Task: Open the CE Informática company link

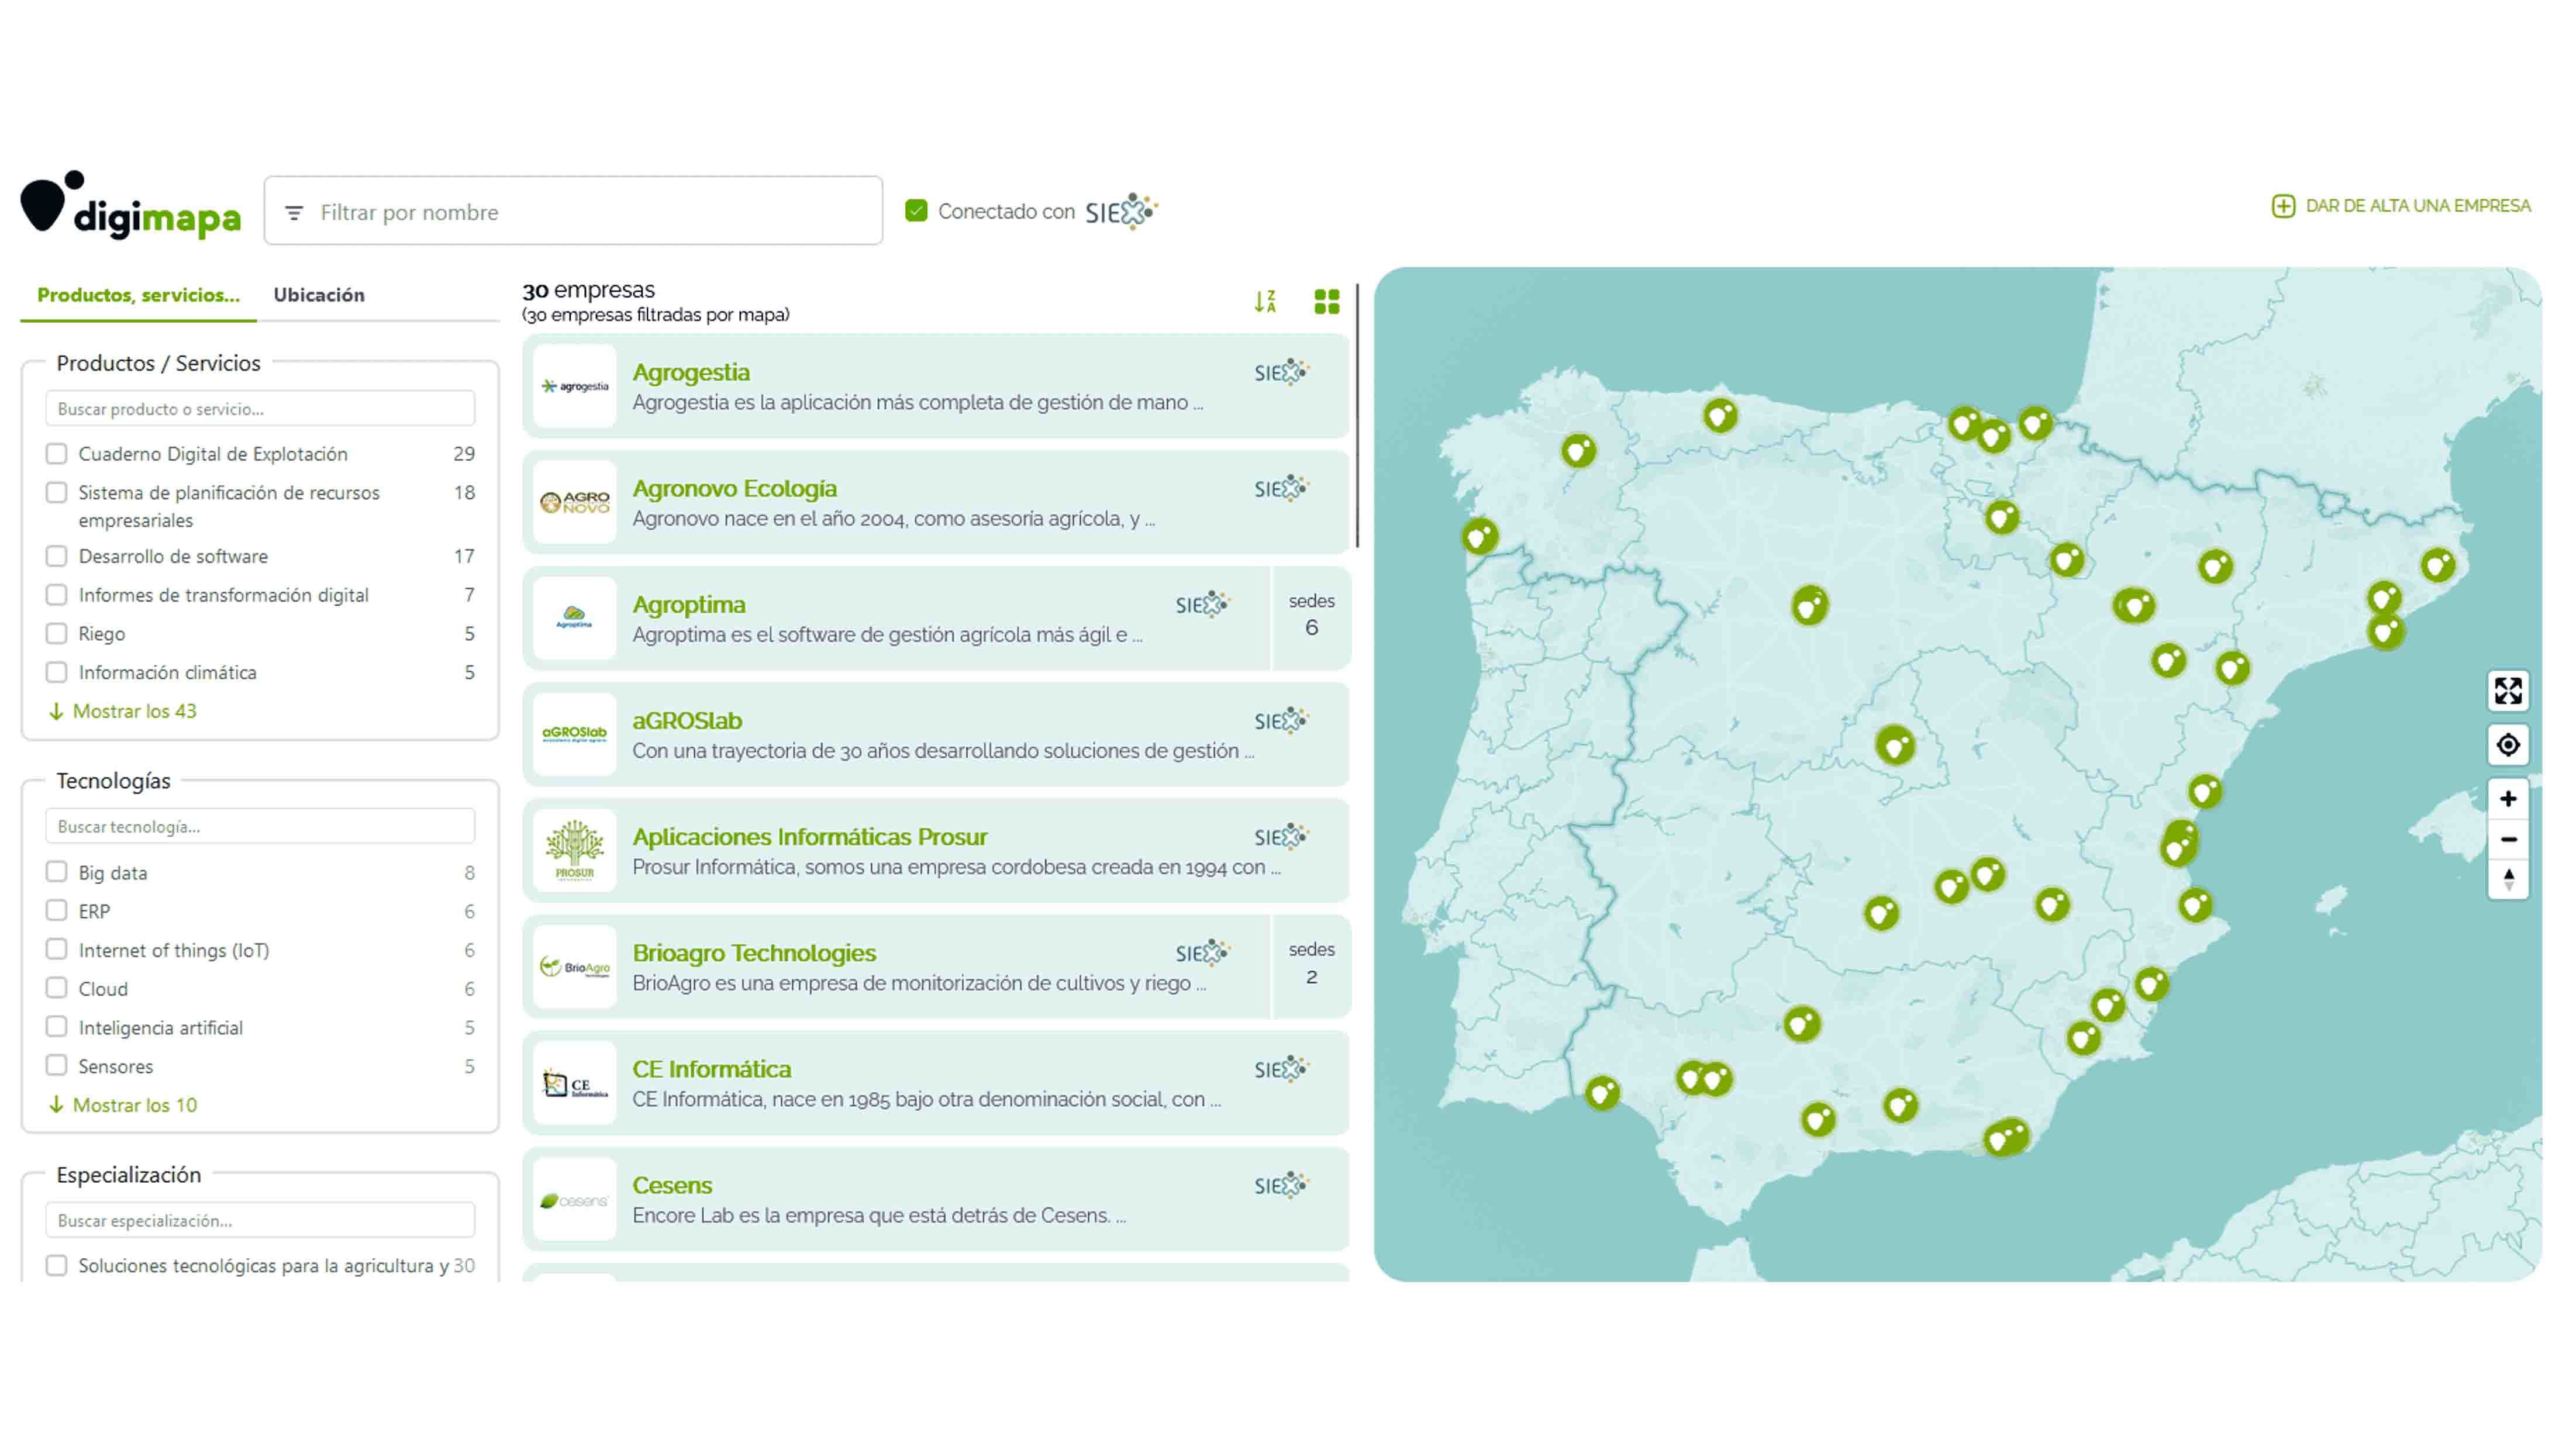Action: [712, 1069]
